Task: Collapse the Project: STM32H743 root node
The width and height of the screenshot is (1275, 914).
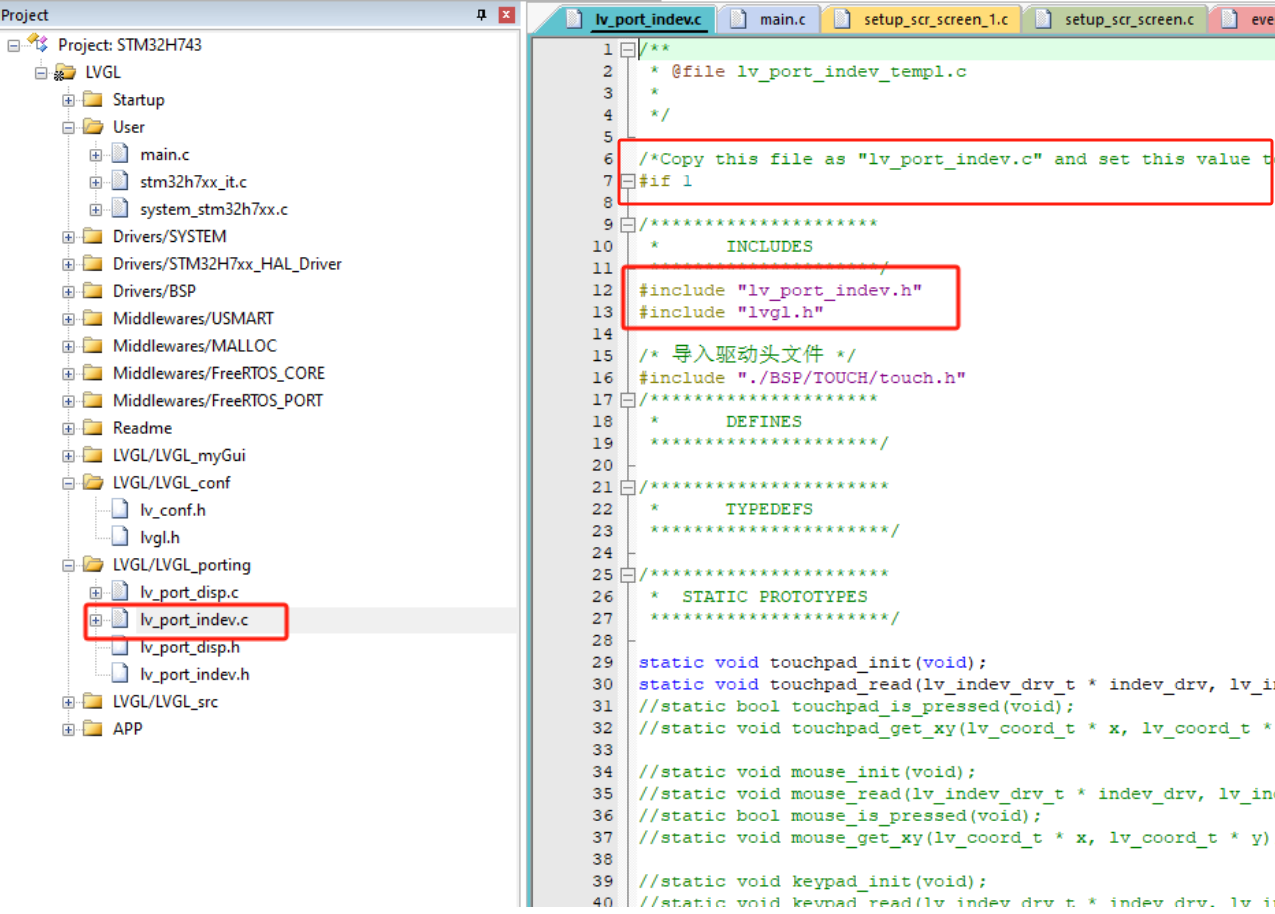Action: [x=14, y=45]
